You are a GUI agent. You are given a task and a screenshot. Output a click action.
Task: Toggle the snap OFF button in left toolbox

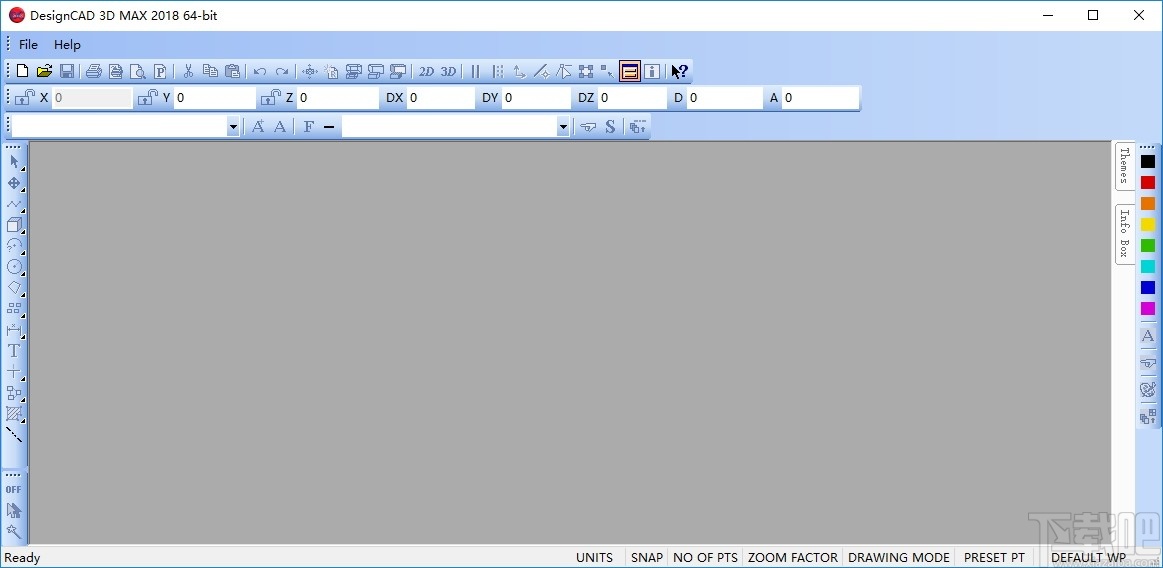[13, 489]
